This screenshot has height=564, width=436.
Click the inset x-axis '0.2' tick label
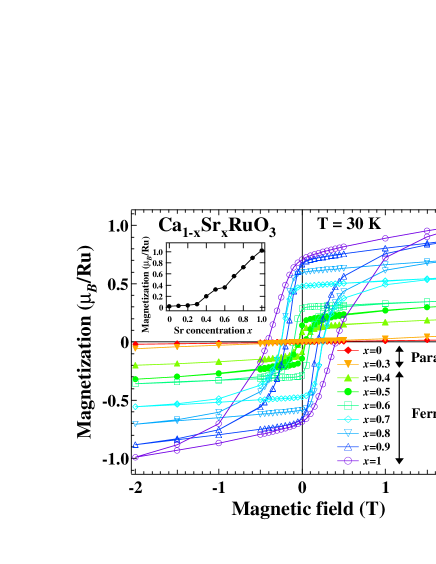tap(188, 319)
